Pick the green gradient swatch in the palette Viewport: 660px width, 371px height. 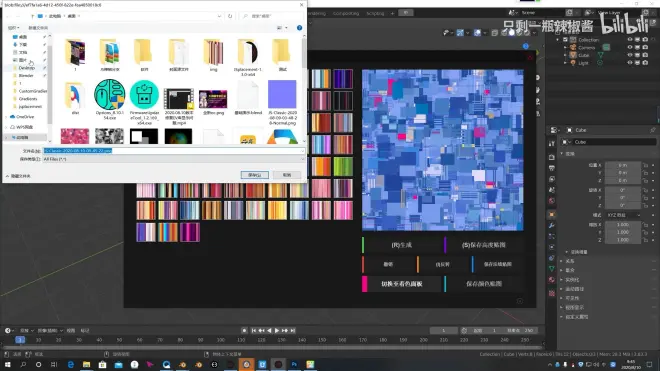coord(343,167)
